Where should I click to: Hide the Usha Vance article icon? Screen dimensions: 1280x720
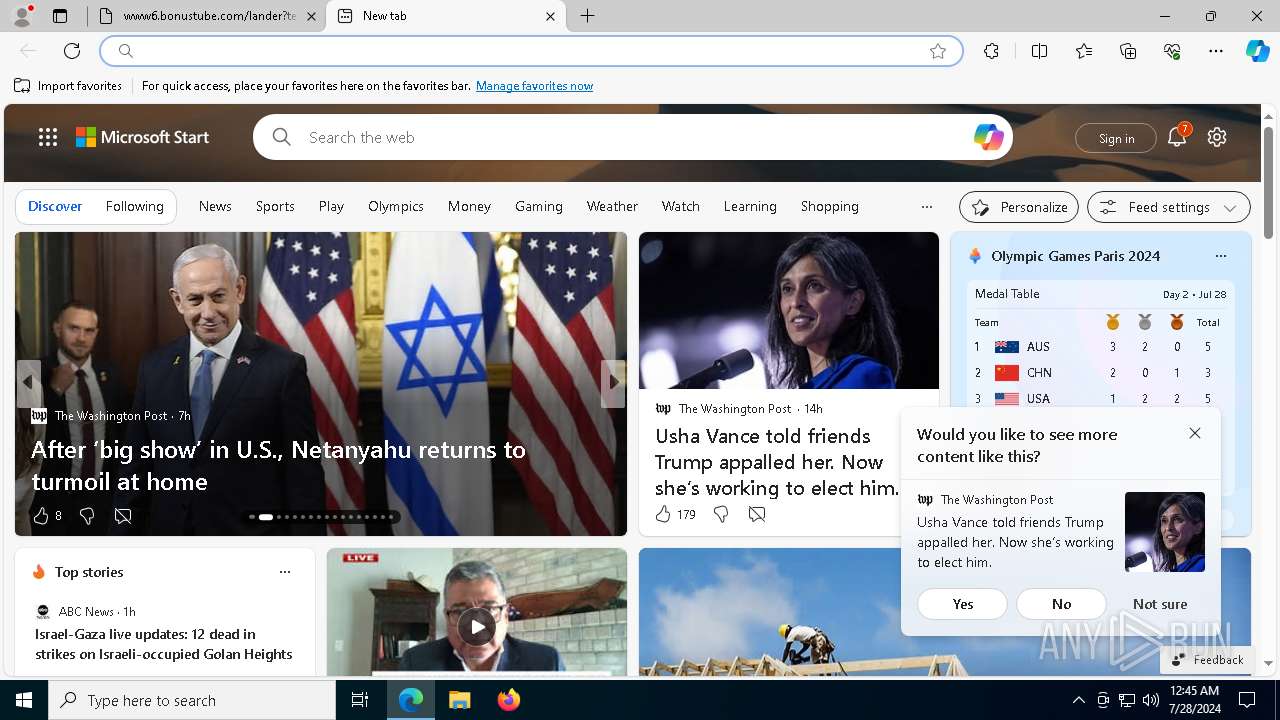point(757,514)
